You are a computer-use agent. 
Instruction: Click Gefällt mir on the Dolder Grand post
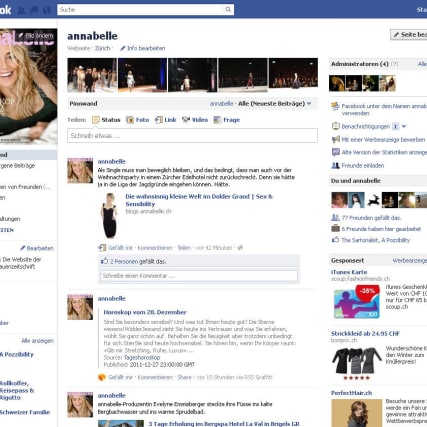point(120,248)
